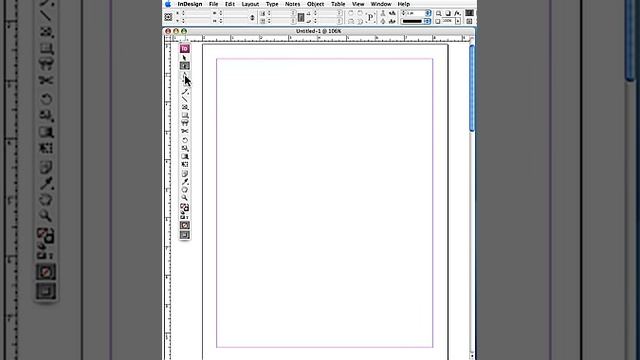The height and width of the screenshot is (360, 640).
Task: Select the Hand tool
Action: click(185, 190)
